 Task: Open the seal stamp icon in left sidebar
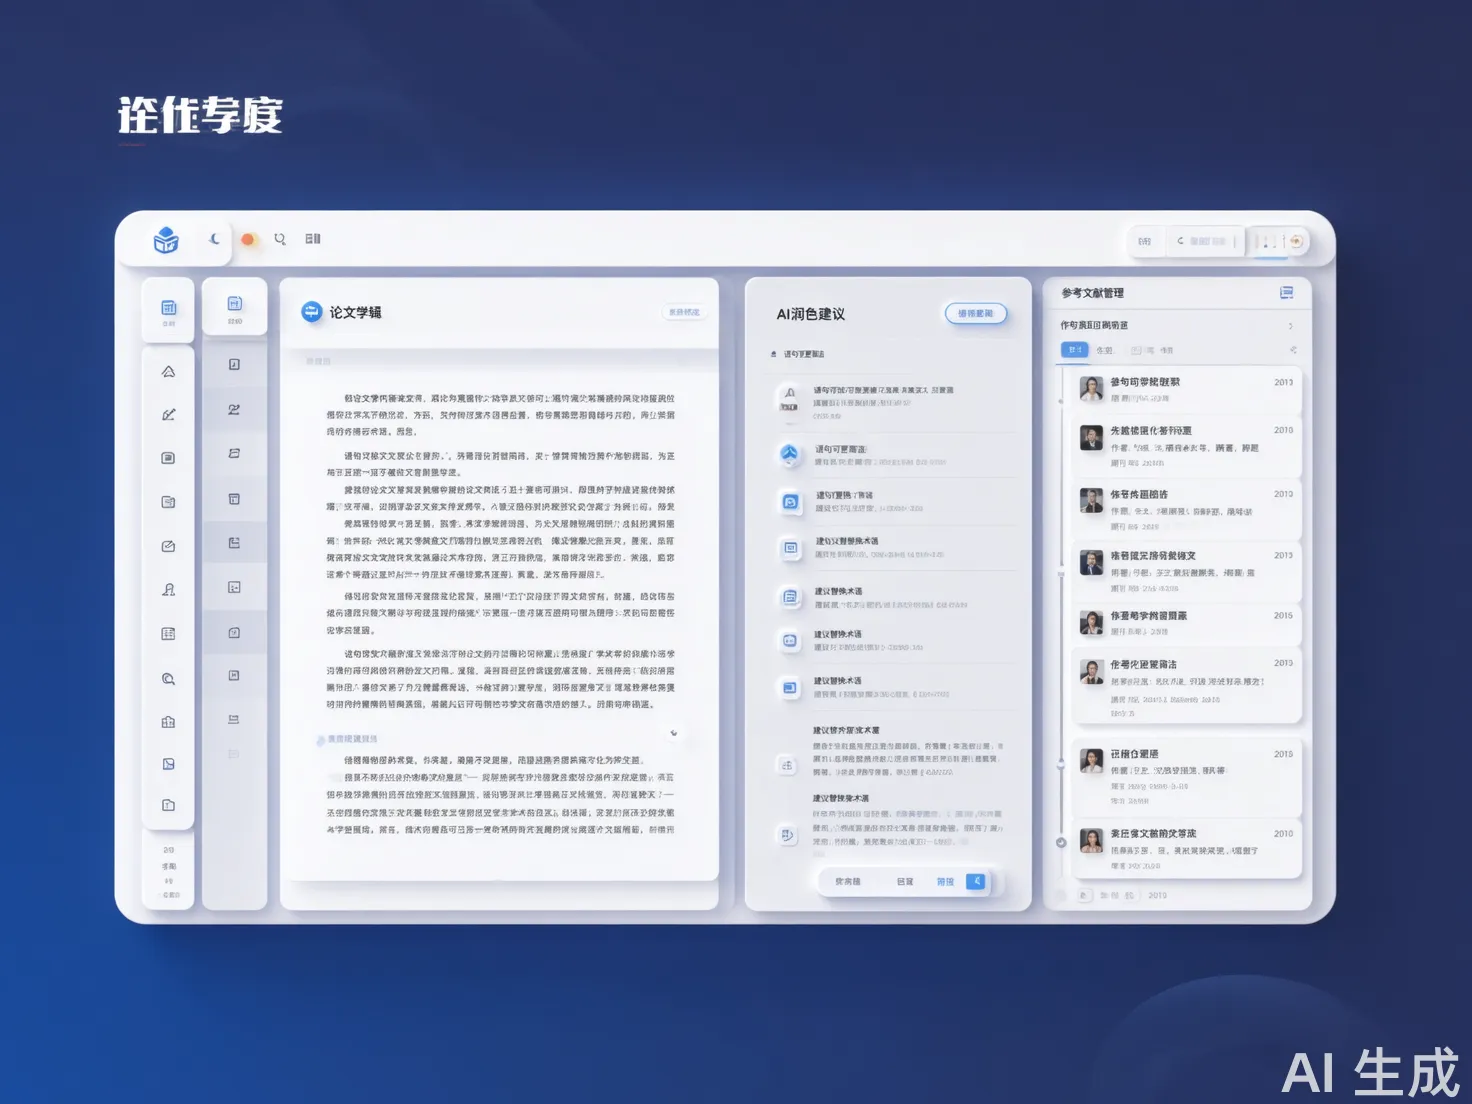[169, 590]
